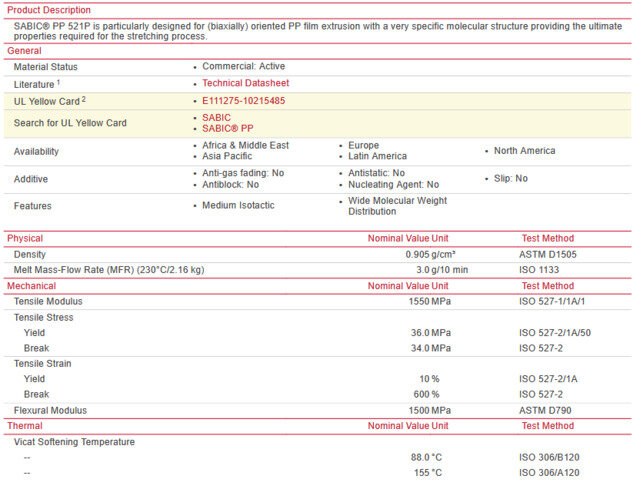The height and width of the screenshot is (480, 640).
Task: Select the Flexural Modulus label
Action: (x=50, y=411)
